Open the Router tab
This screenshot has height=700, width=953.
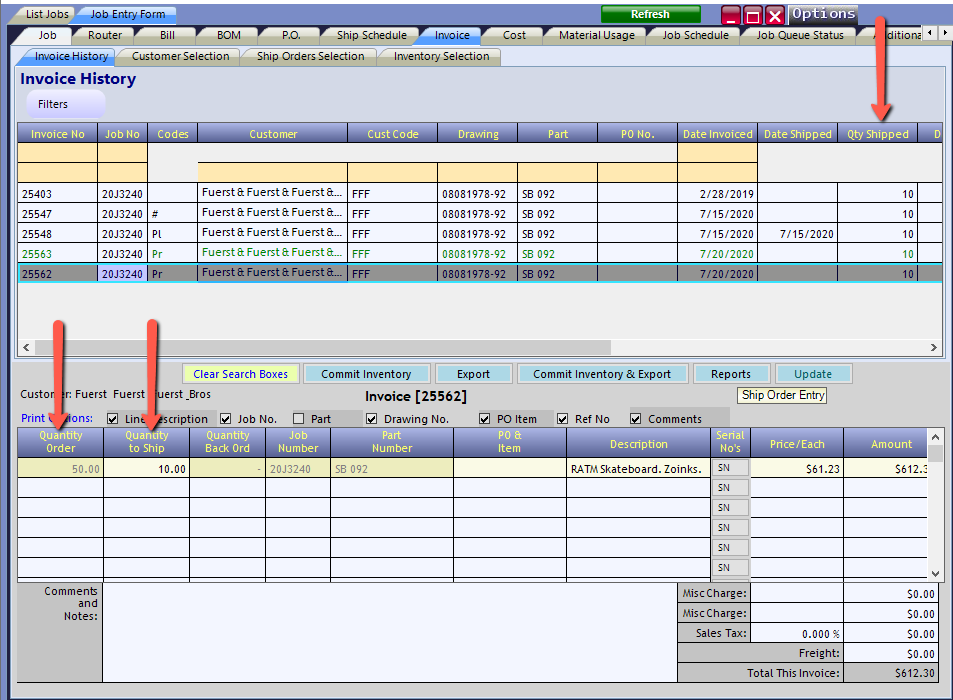coord(105,35)
